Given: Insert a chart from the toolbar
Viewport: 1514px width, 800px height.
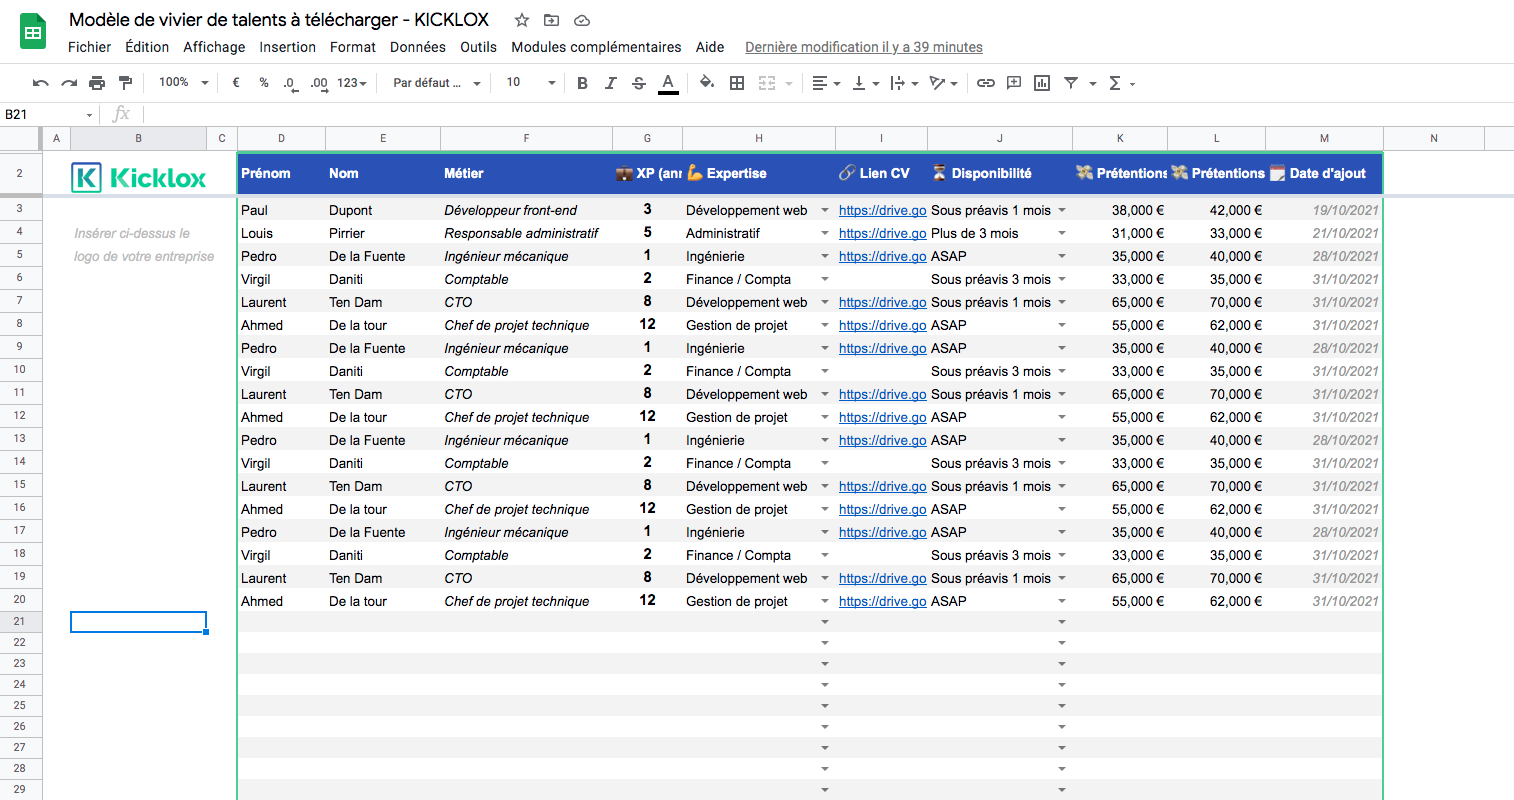Looking at the screenshot, I should [1042, 83].
